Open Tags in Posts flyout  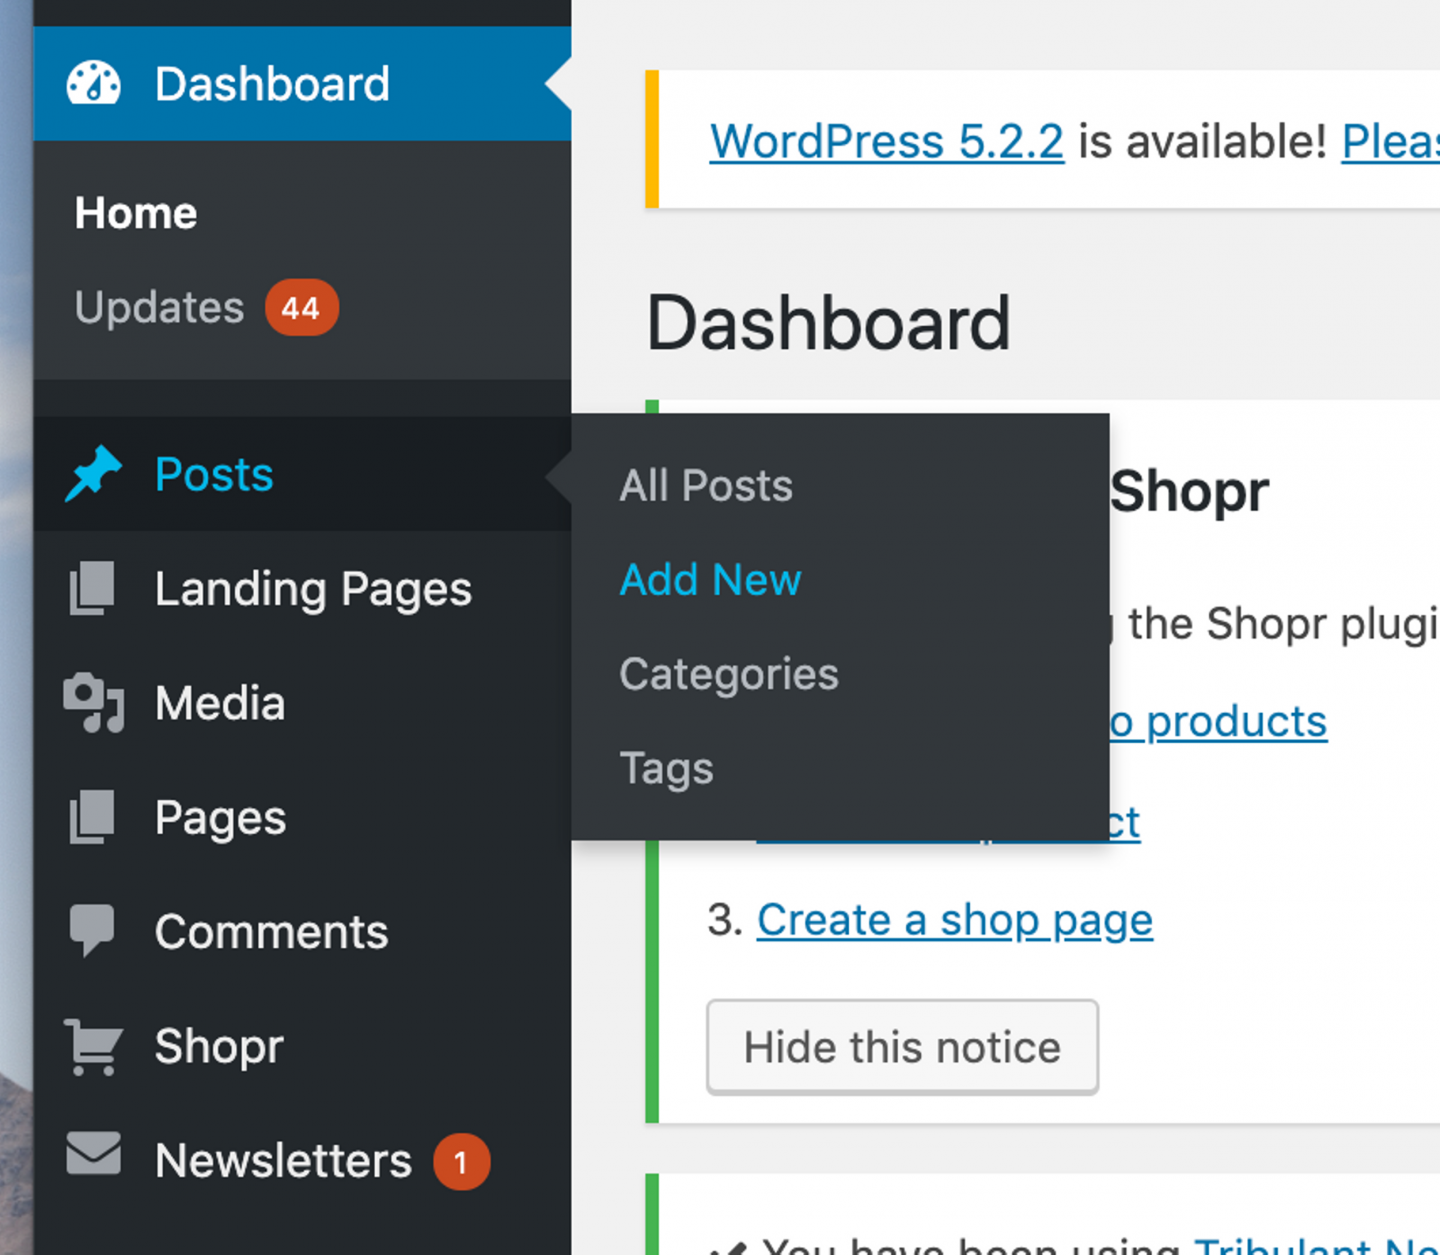[666, 769]
